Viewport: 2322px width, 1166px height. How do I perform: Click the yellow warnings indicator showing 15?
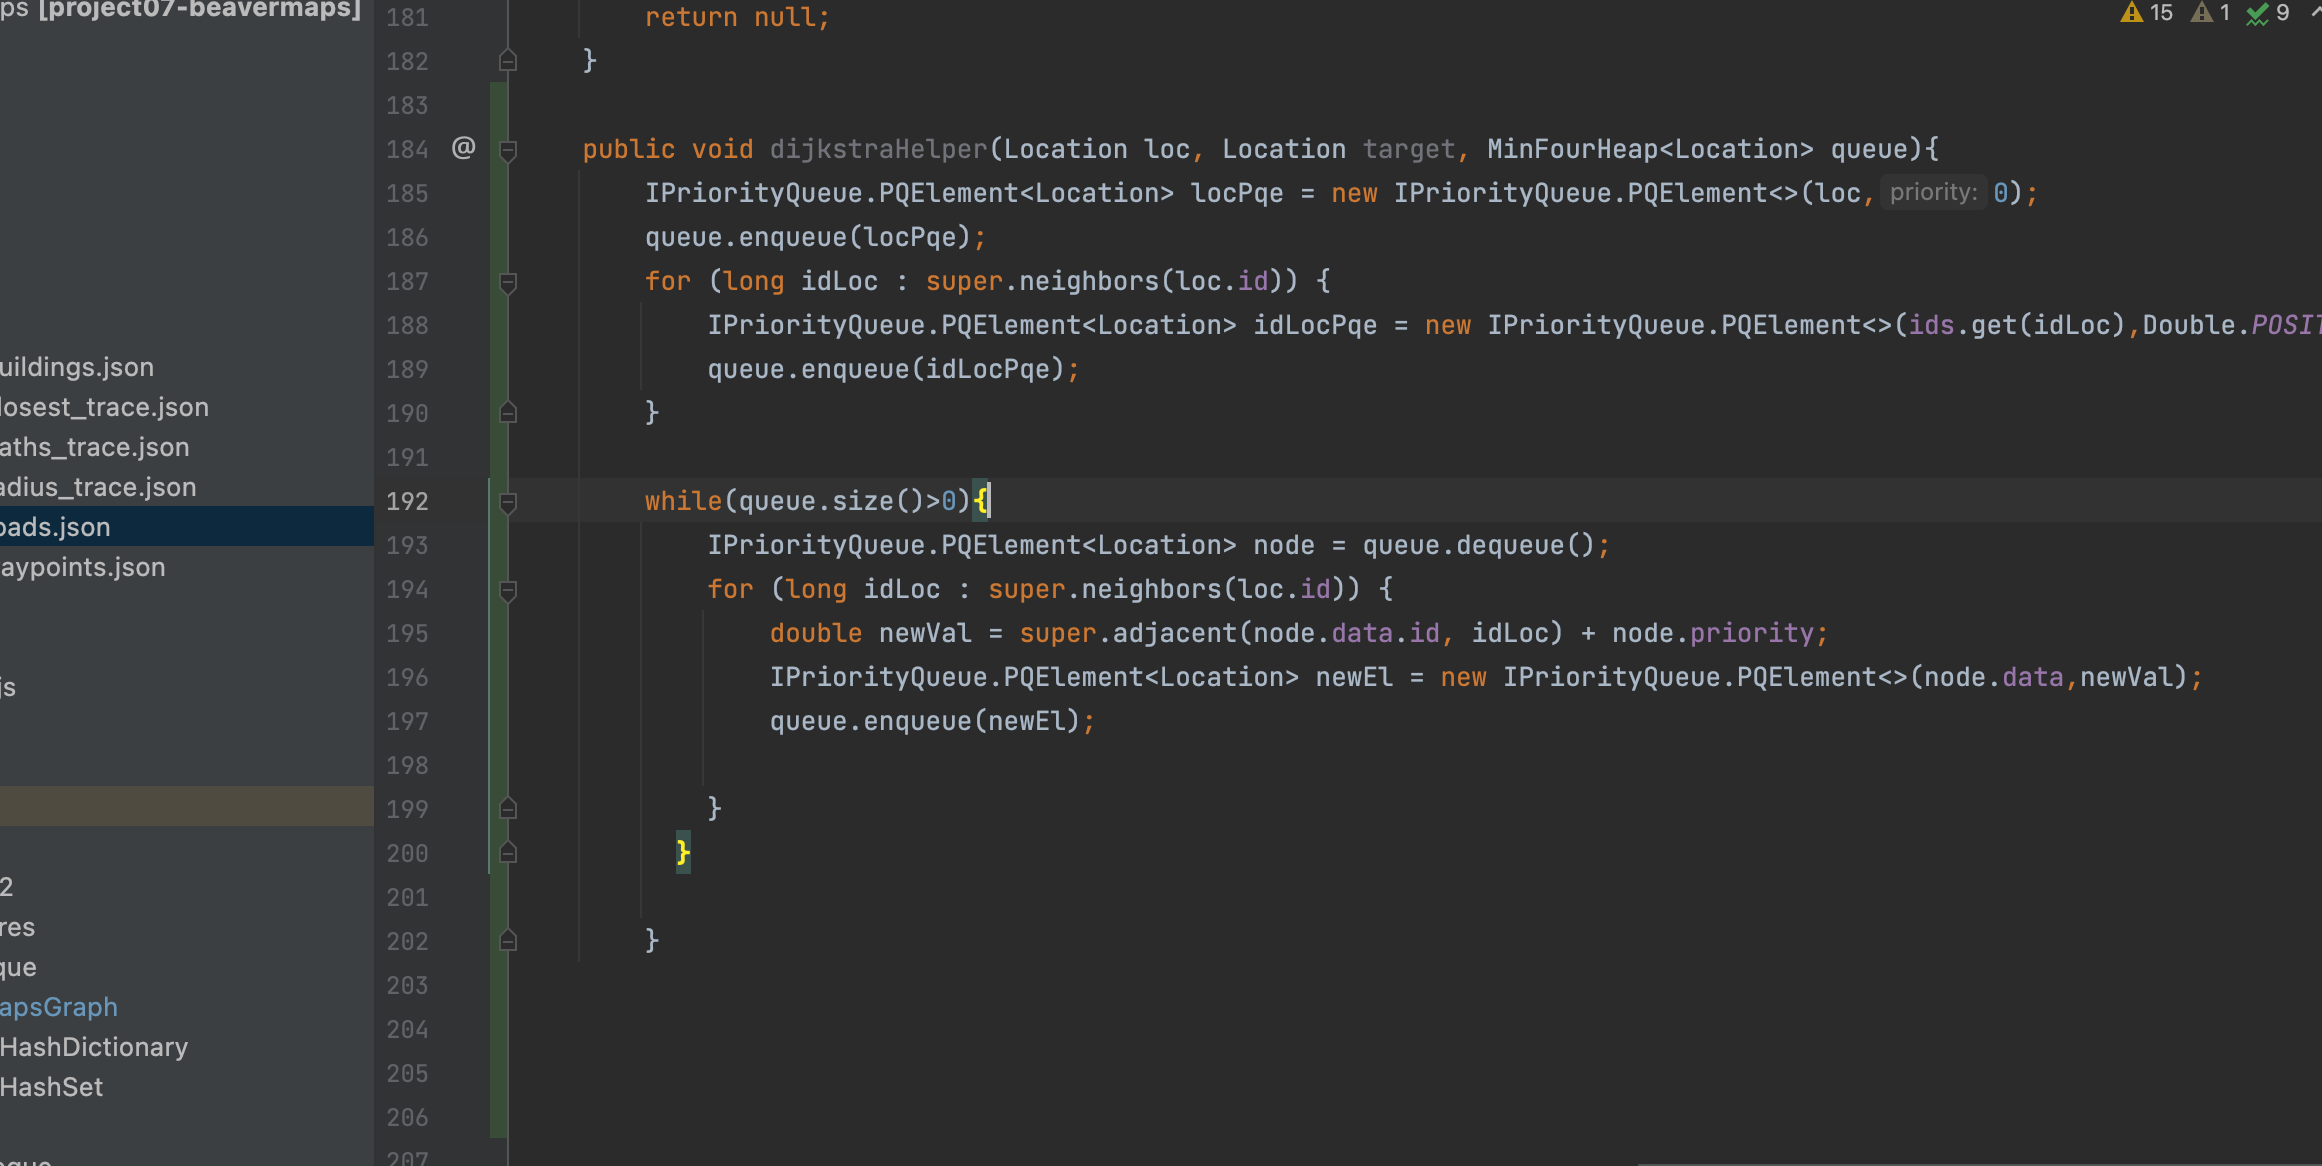(2146, 13)
